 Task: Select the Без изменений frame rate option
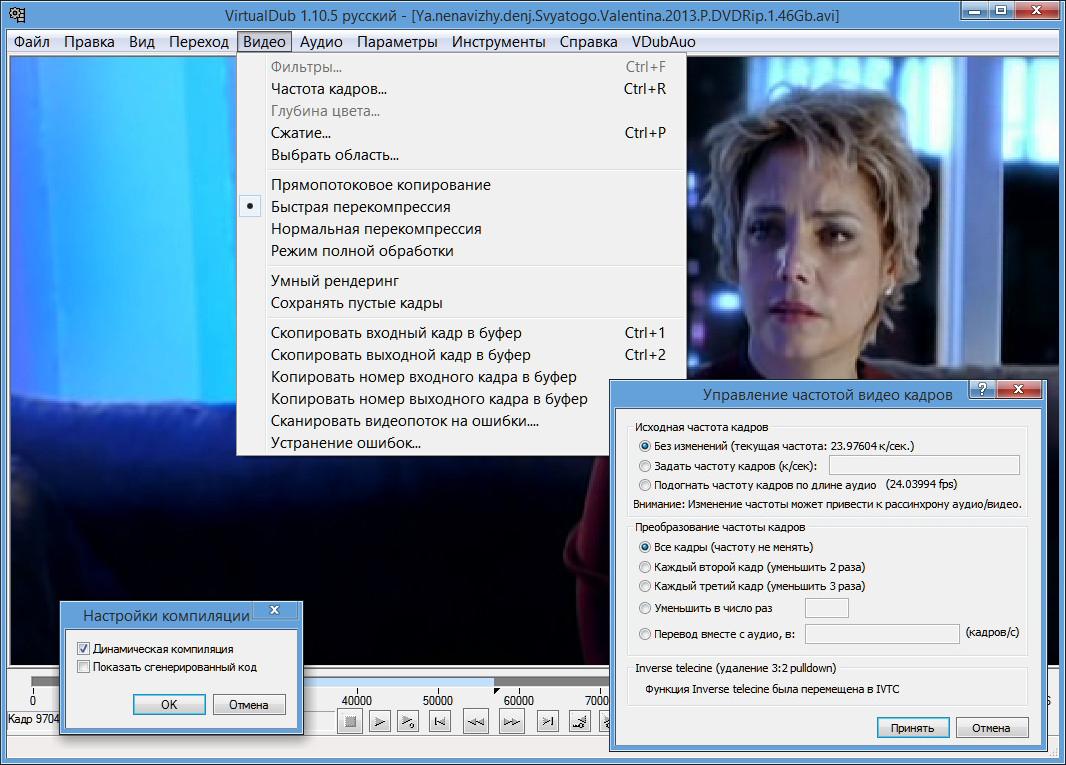pos(644,446)
